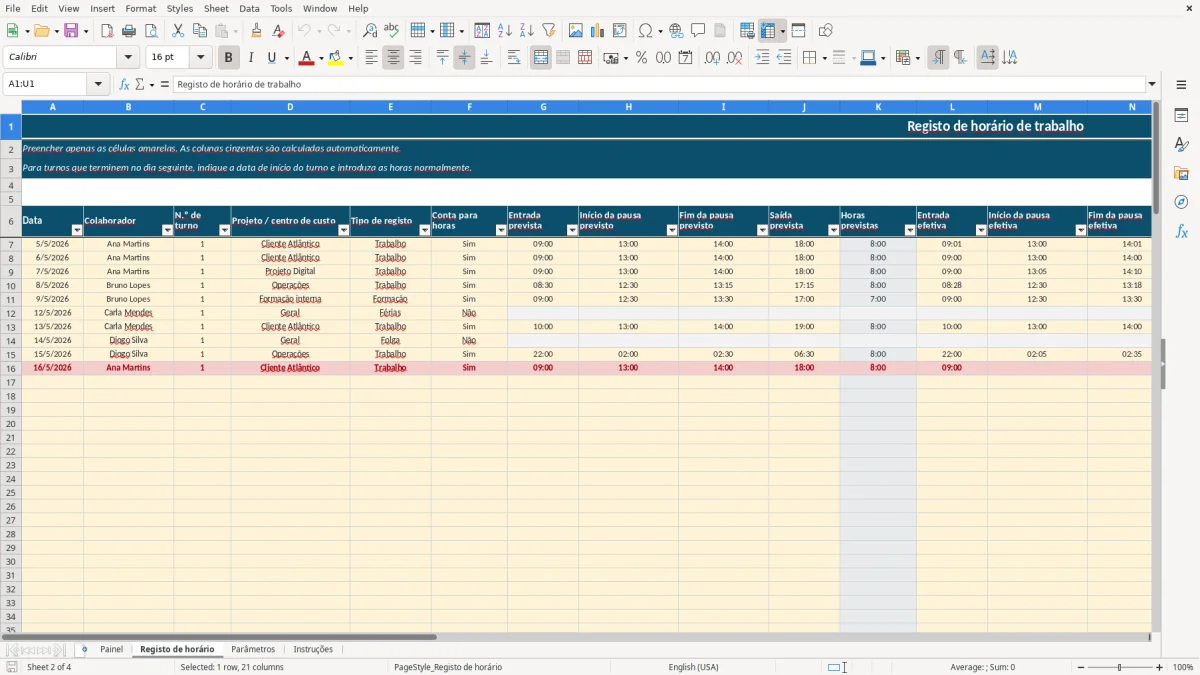Open Borders dropdown arrow
Image resolution: width=1200 pixels, height=675 pixels.
(x=823, y=58)
